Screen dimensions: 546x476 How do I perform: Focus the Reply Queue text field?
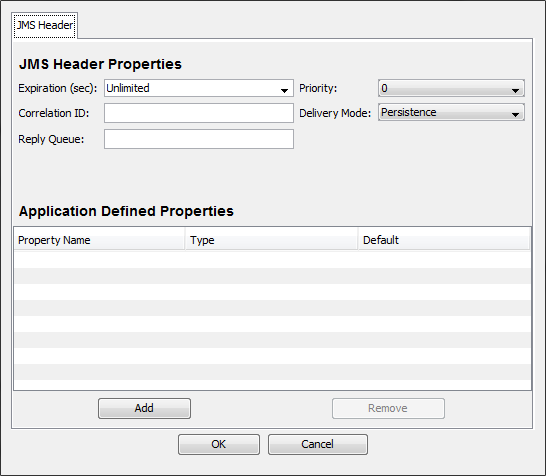pyautogui.click(x=199, y=139)
